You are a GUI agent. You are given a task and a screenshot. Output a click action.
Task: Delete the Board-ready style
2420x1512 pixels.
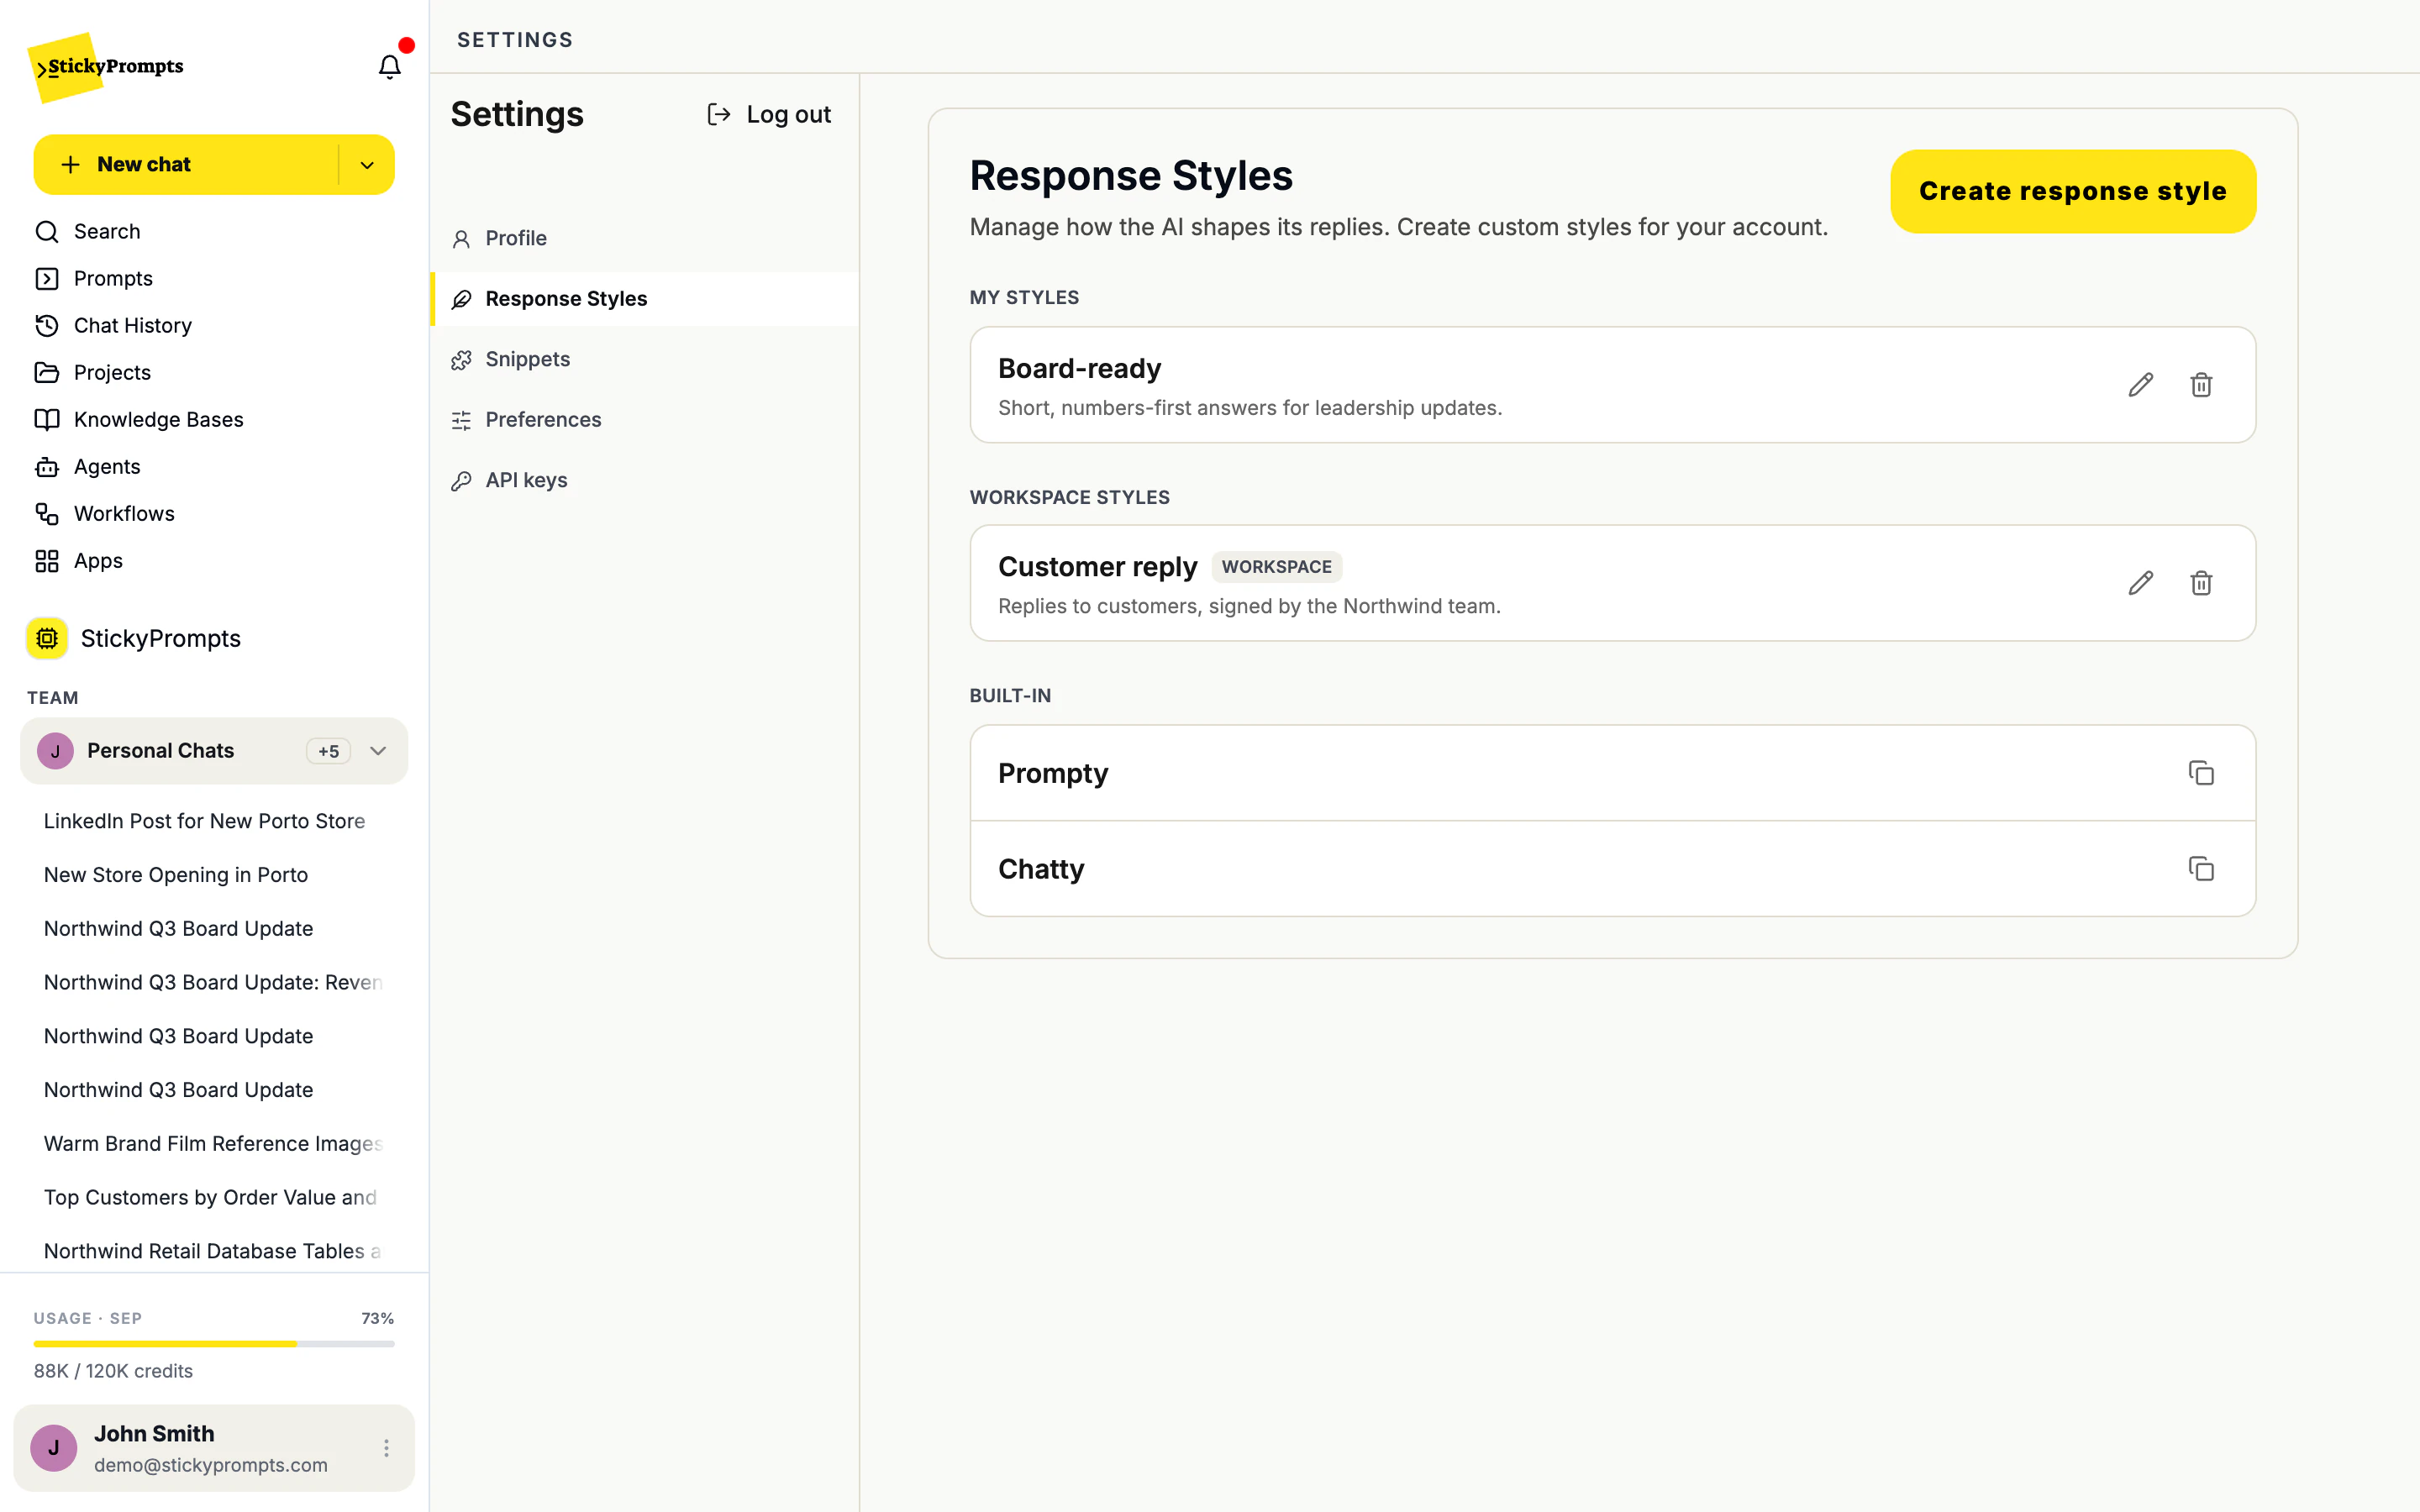pos(2201,385)
